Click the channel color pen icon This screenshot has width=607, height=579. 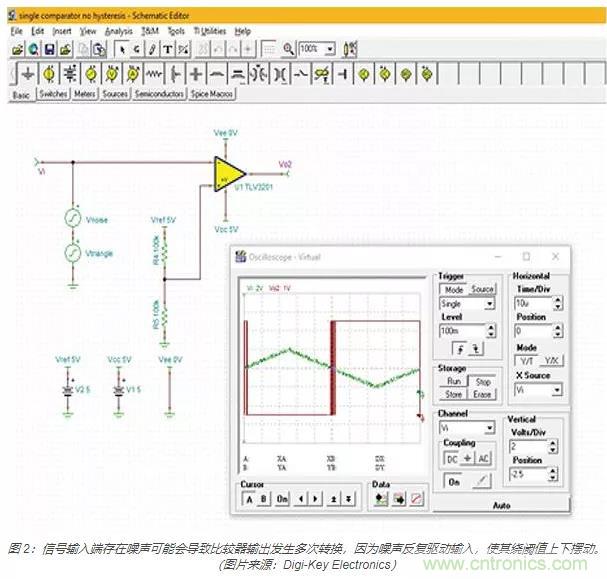tap(484, 481)
